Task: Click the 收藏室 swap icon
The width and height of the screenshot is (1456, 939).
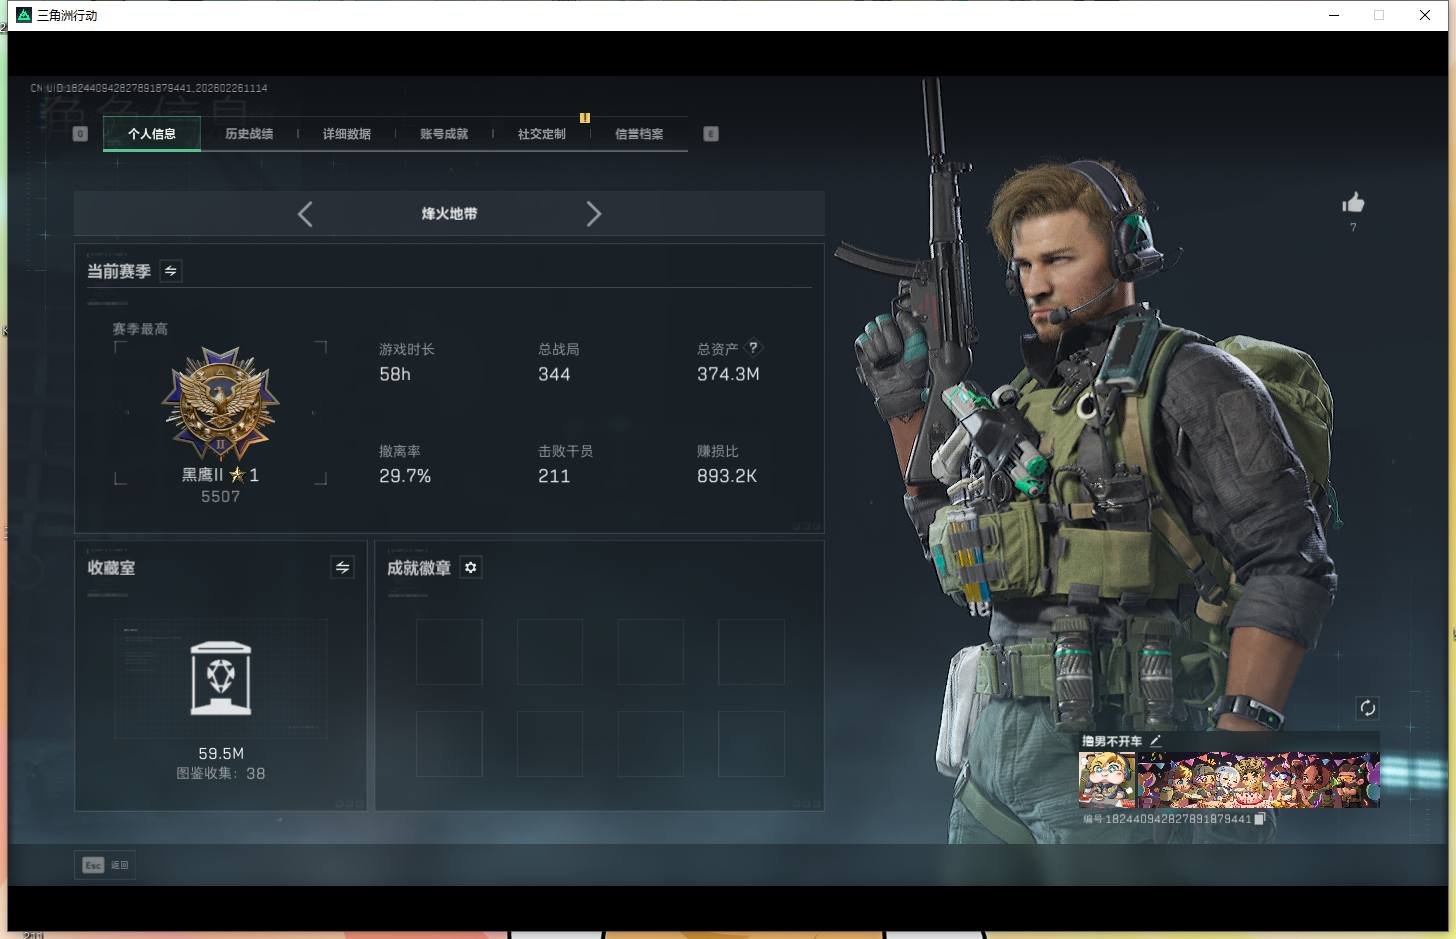Action: click(x=342, y=567)
